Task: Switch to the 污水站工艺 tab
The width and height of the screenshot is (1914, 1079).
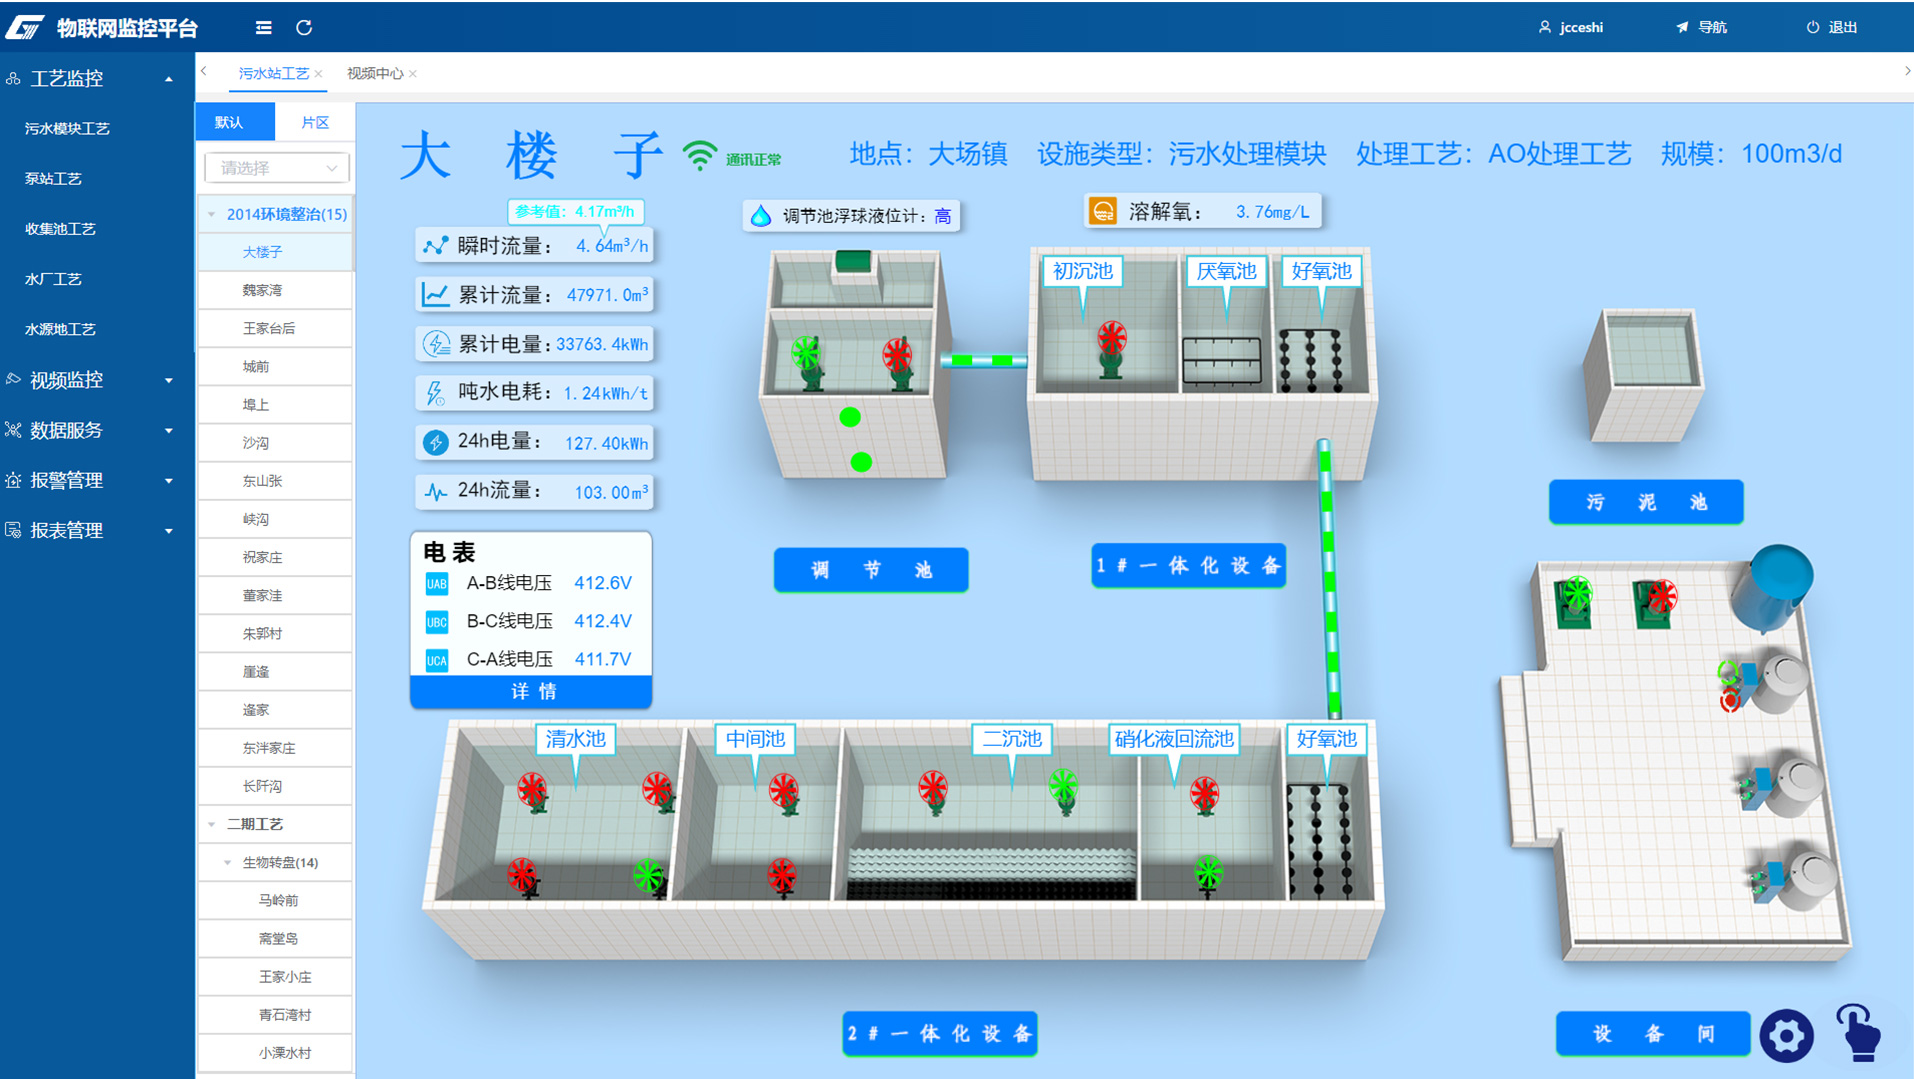Action: (x=273, y=73)
